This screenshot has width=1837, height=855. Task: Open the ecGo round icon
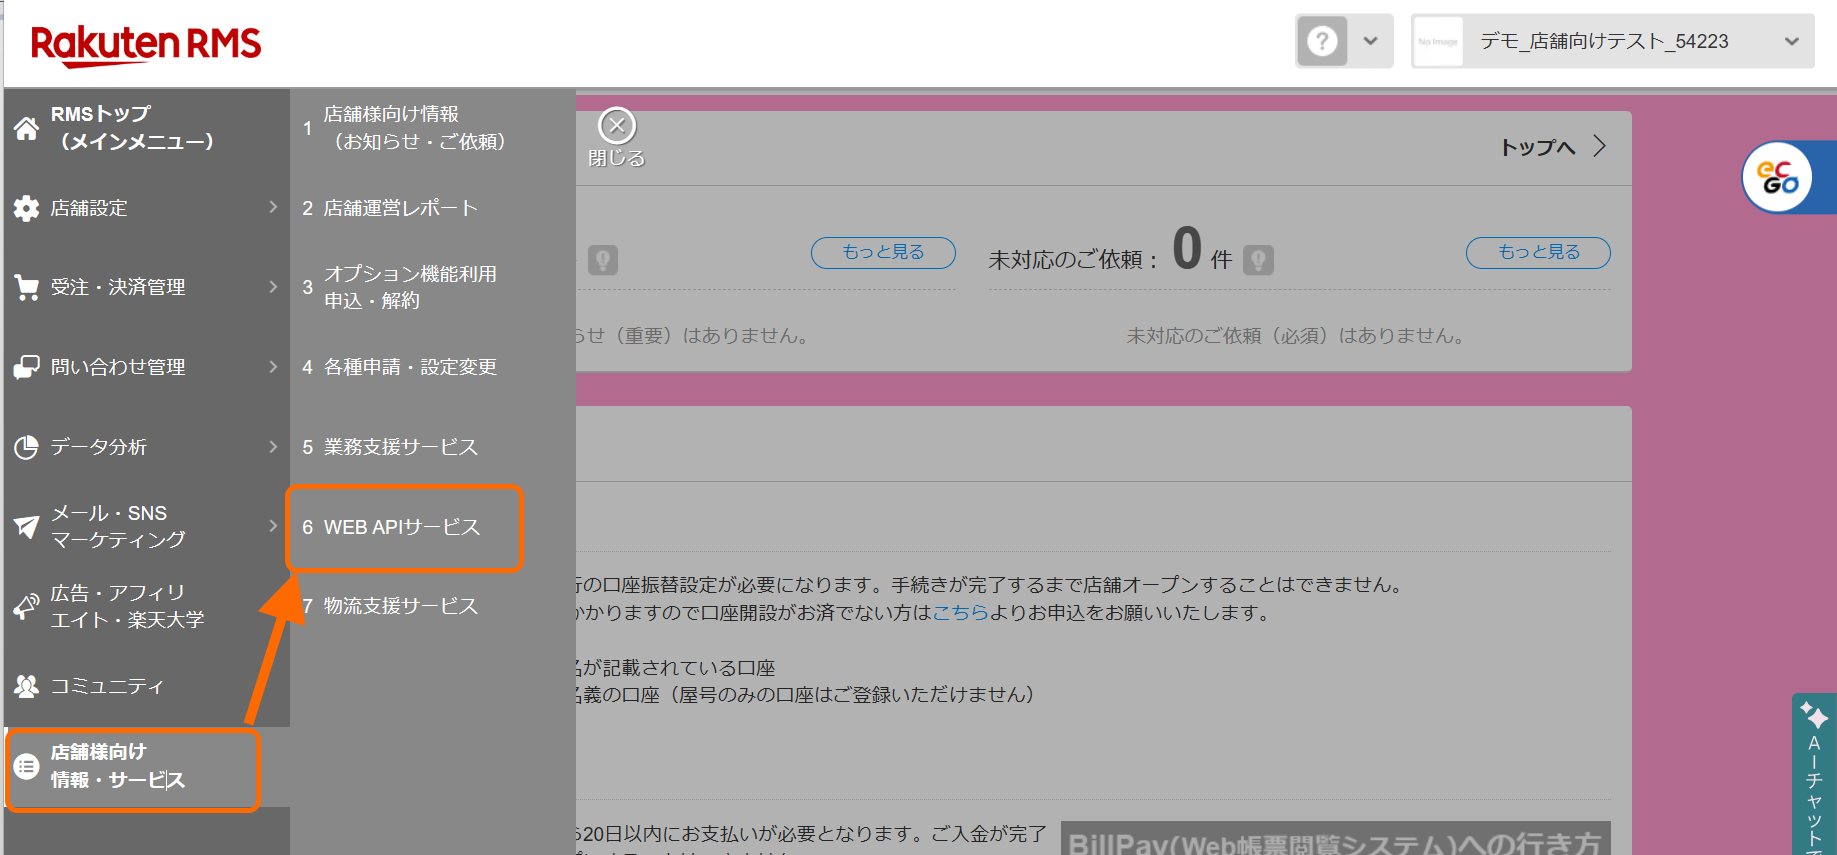click(x=1777, y=178)
